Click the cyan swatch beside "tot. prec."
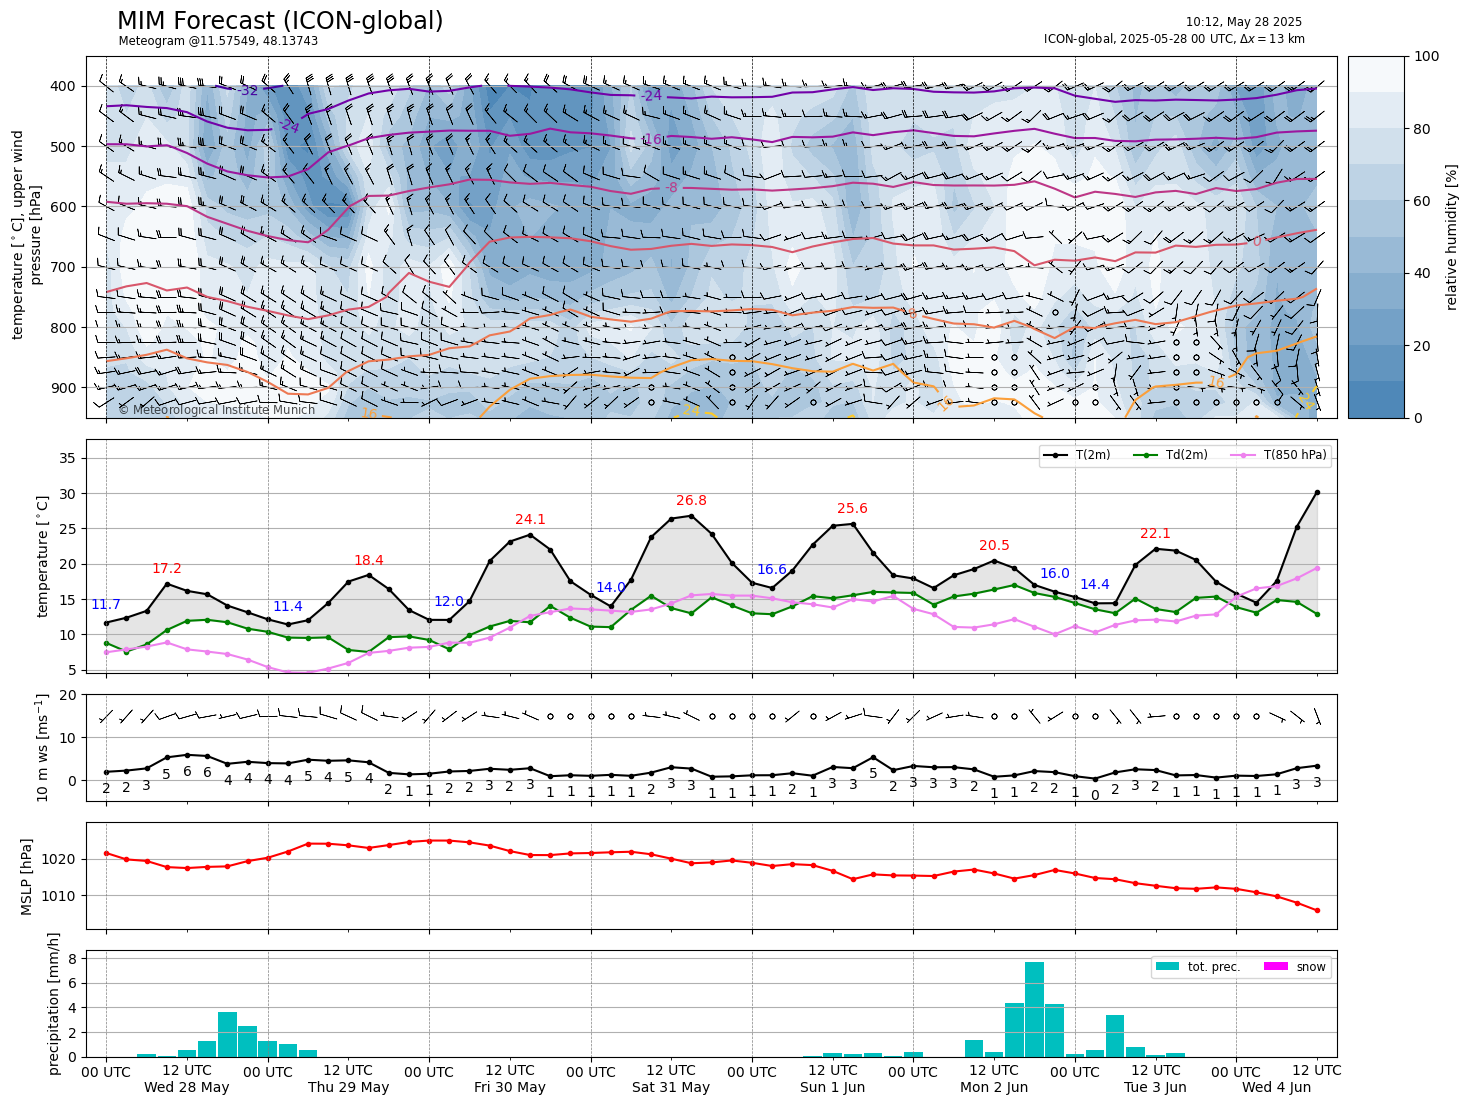1469x1105 pixels. 1167,967
